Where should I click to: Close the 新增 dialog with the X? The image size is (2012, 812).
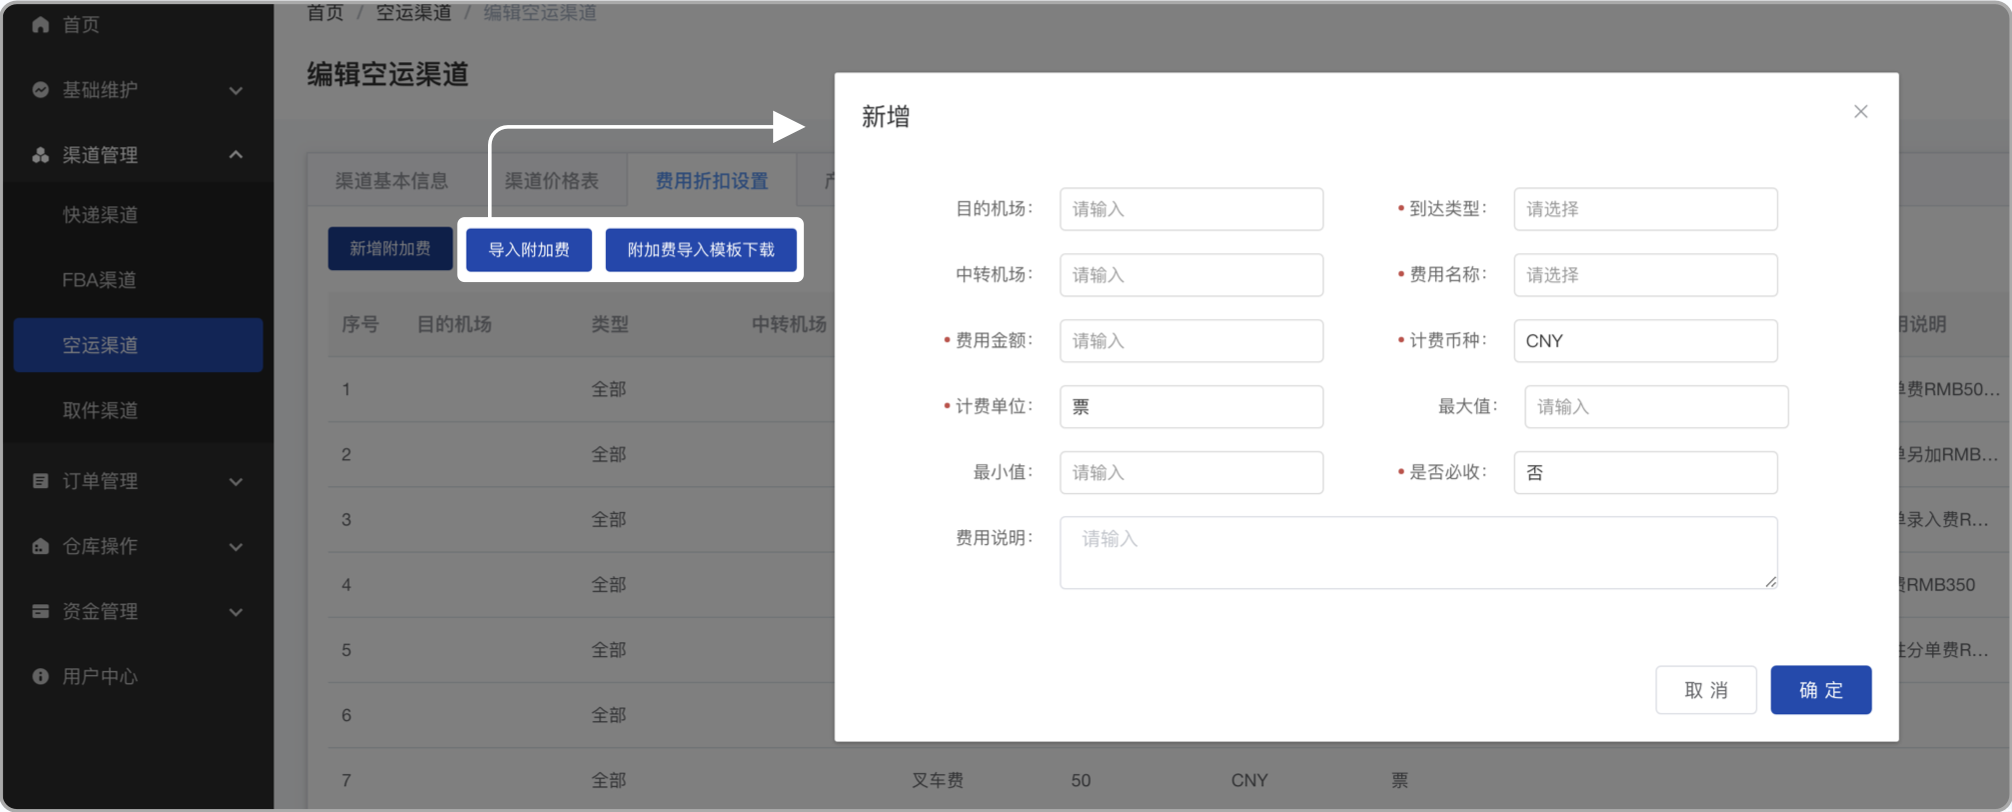coord(1860,112)
